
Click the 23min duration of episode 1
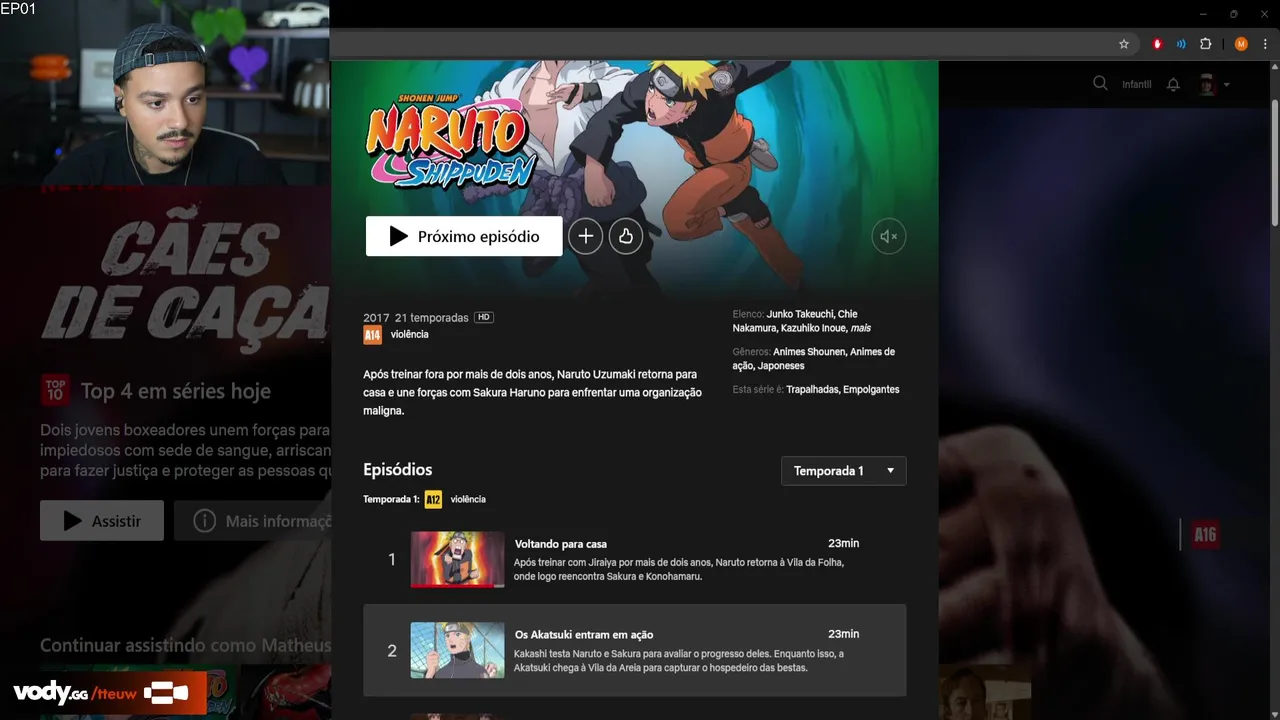click(x=843, y=543)
